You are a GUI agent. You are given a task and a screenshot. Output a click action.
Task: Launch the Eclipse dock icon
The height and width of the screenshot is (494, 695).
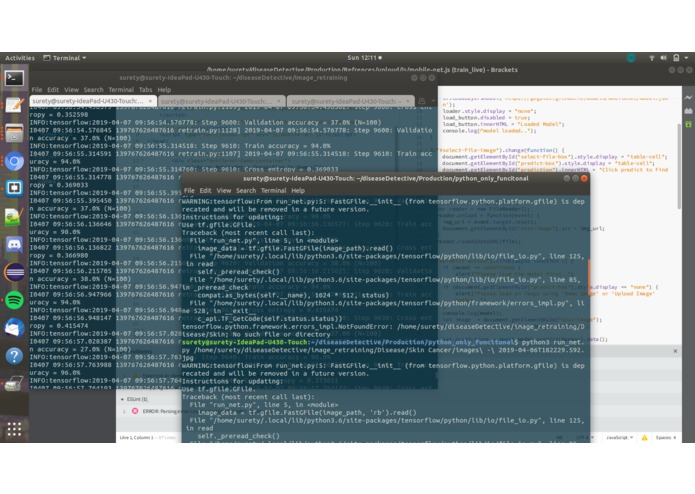(x=14, y=272)
